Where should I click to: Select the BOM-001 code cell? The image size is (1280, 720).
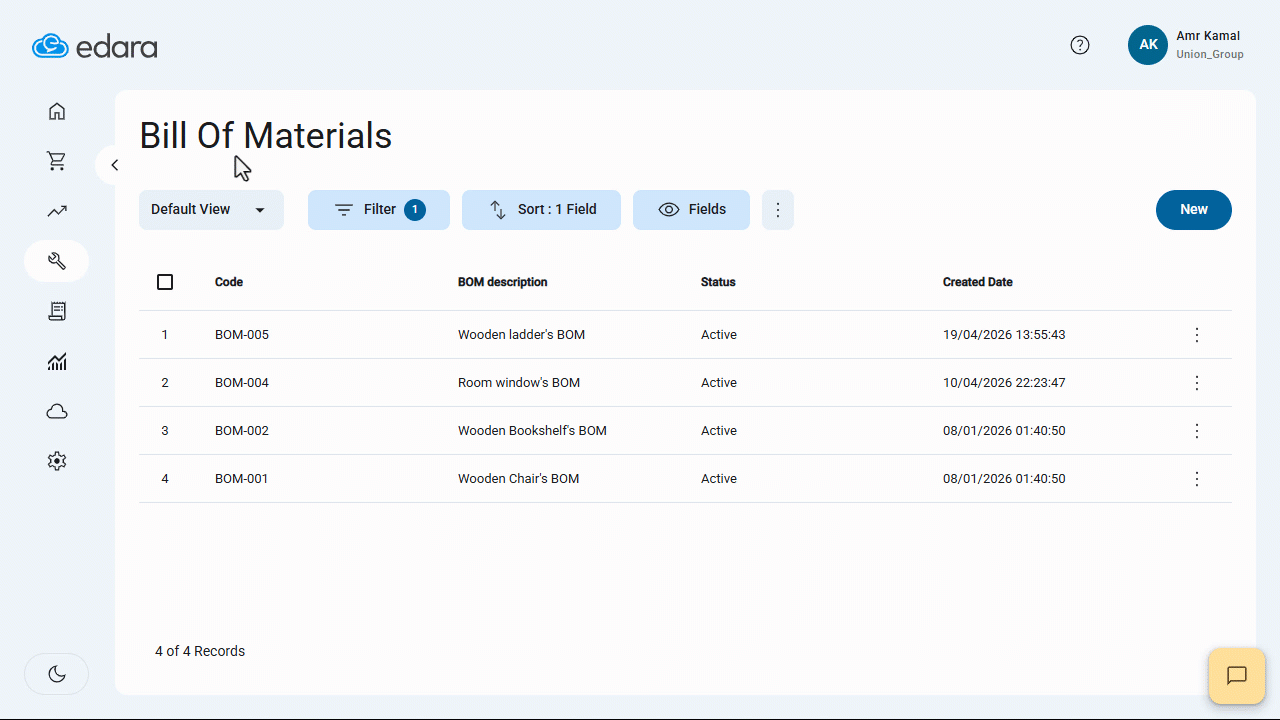coord(242,479)
